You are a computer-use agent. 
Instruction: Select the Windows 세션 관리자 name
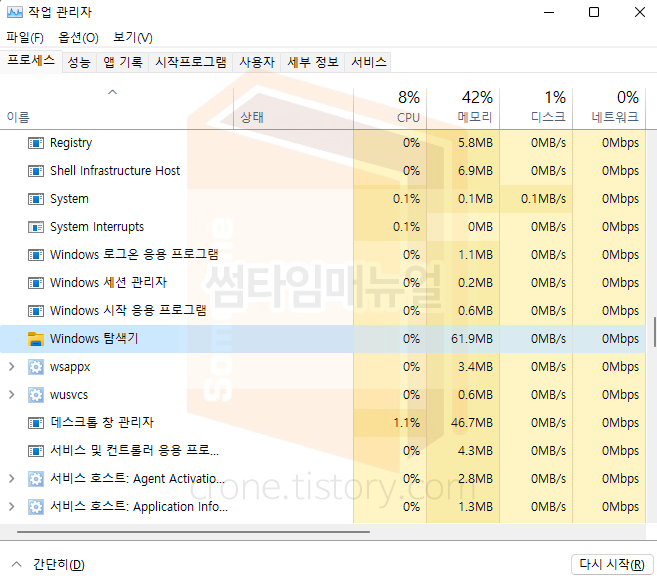point(108,283)
